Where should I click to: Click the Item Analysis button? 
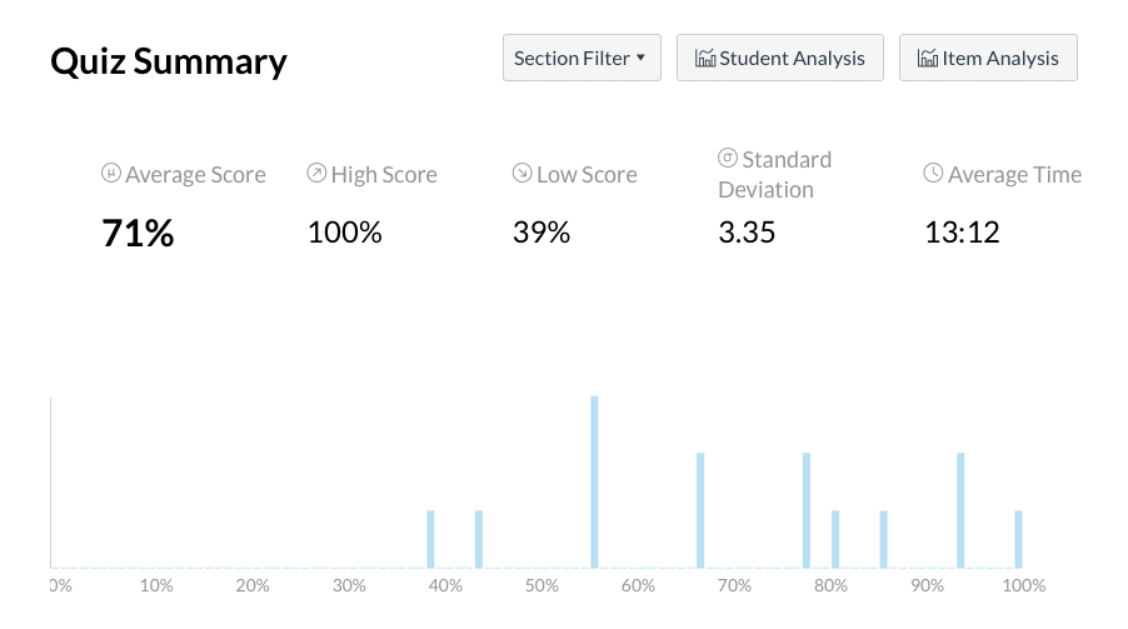click(x=987, y=58)
